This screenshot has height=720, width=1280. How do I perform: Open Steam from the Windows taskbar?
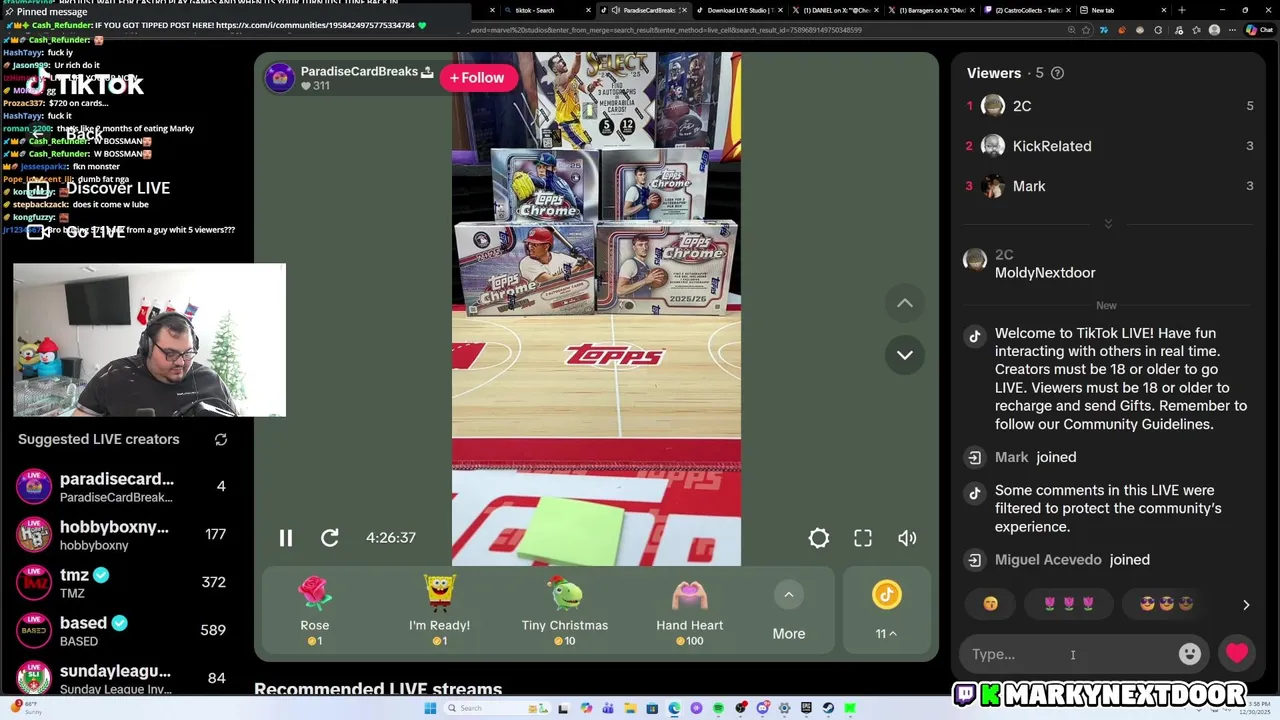[x=828, y=709]
